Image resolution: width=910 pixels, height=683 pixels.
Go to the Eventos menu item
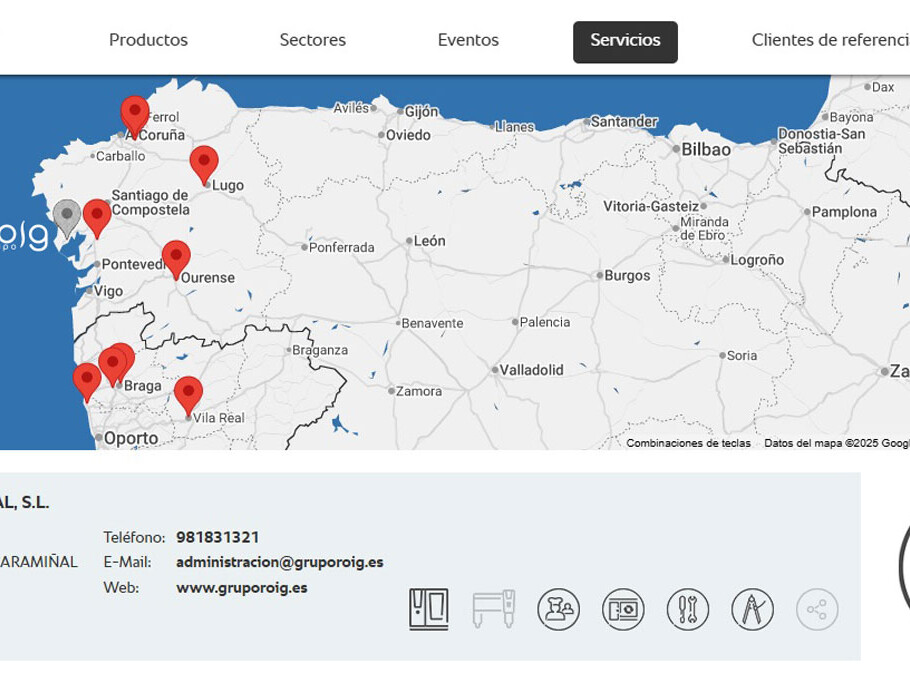pyautogui.click(x=468, y=40)
